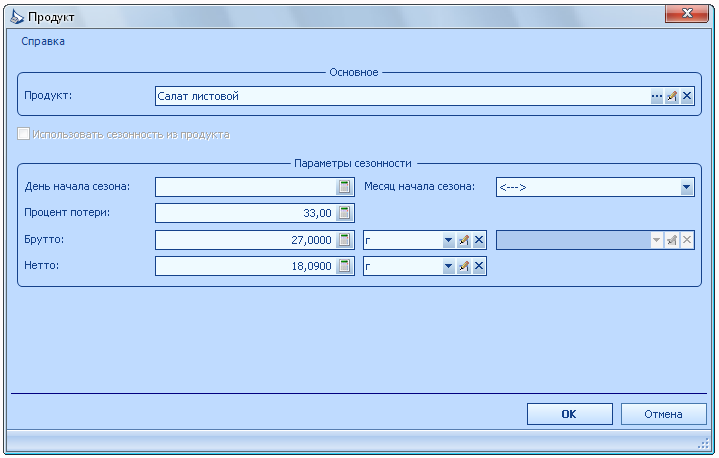This screenshot has width=719, height=458.
Task: Click the Процент потери label
Action: [67, 212]
